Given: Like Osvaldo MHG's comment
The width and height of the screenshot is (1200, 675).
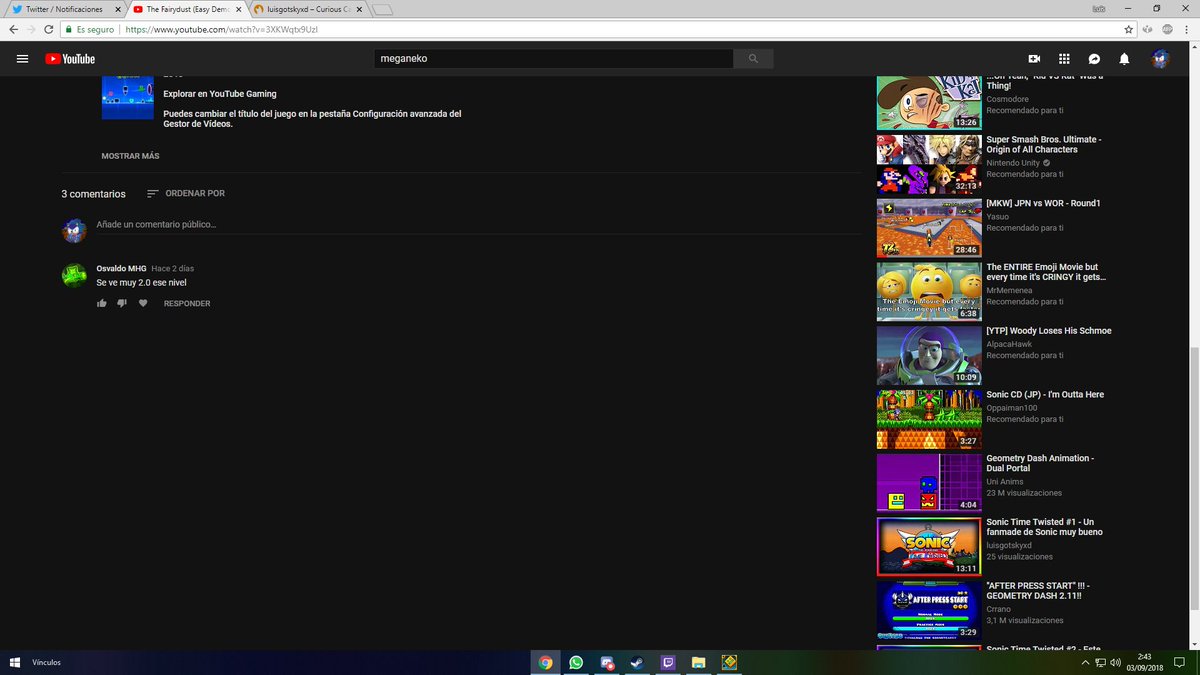Looking at the screenshot, I should click(102, 303).
